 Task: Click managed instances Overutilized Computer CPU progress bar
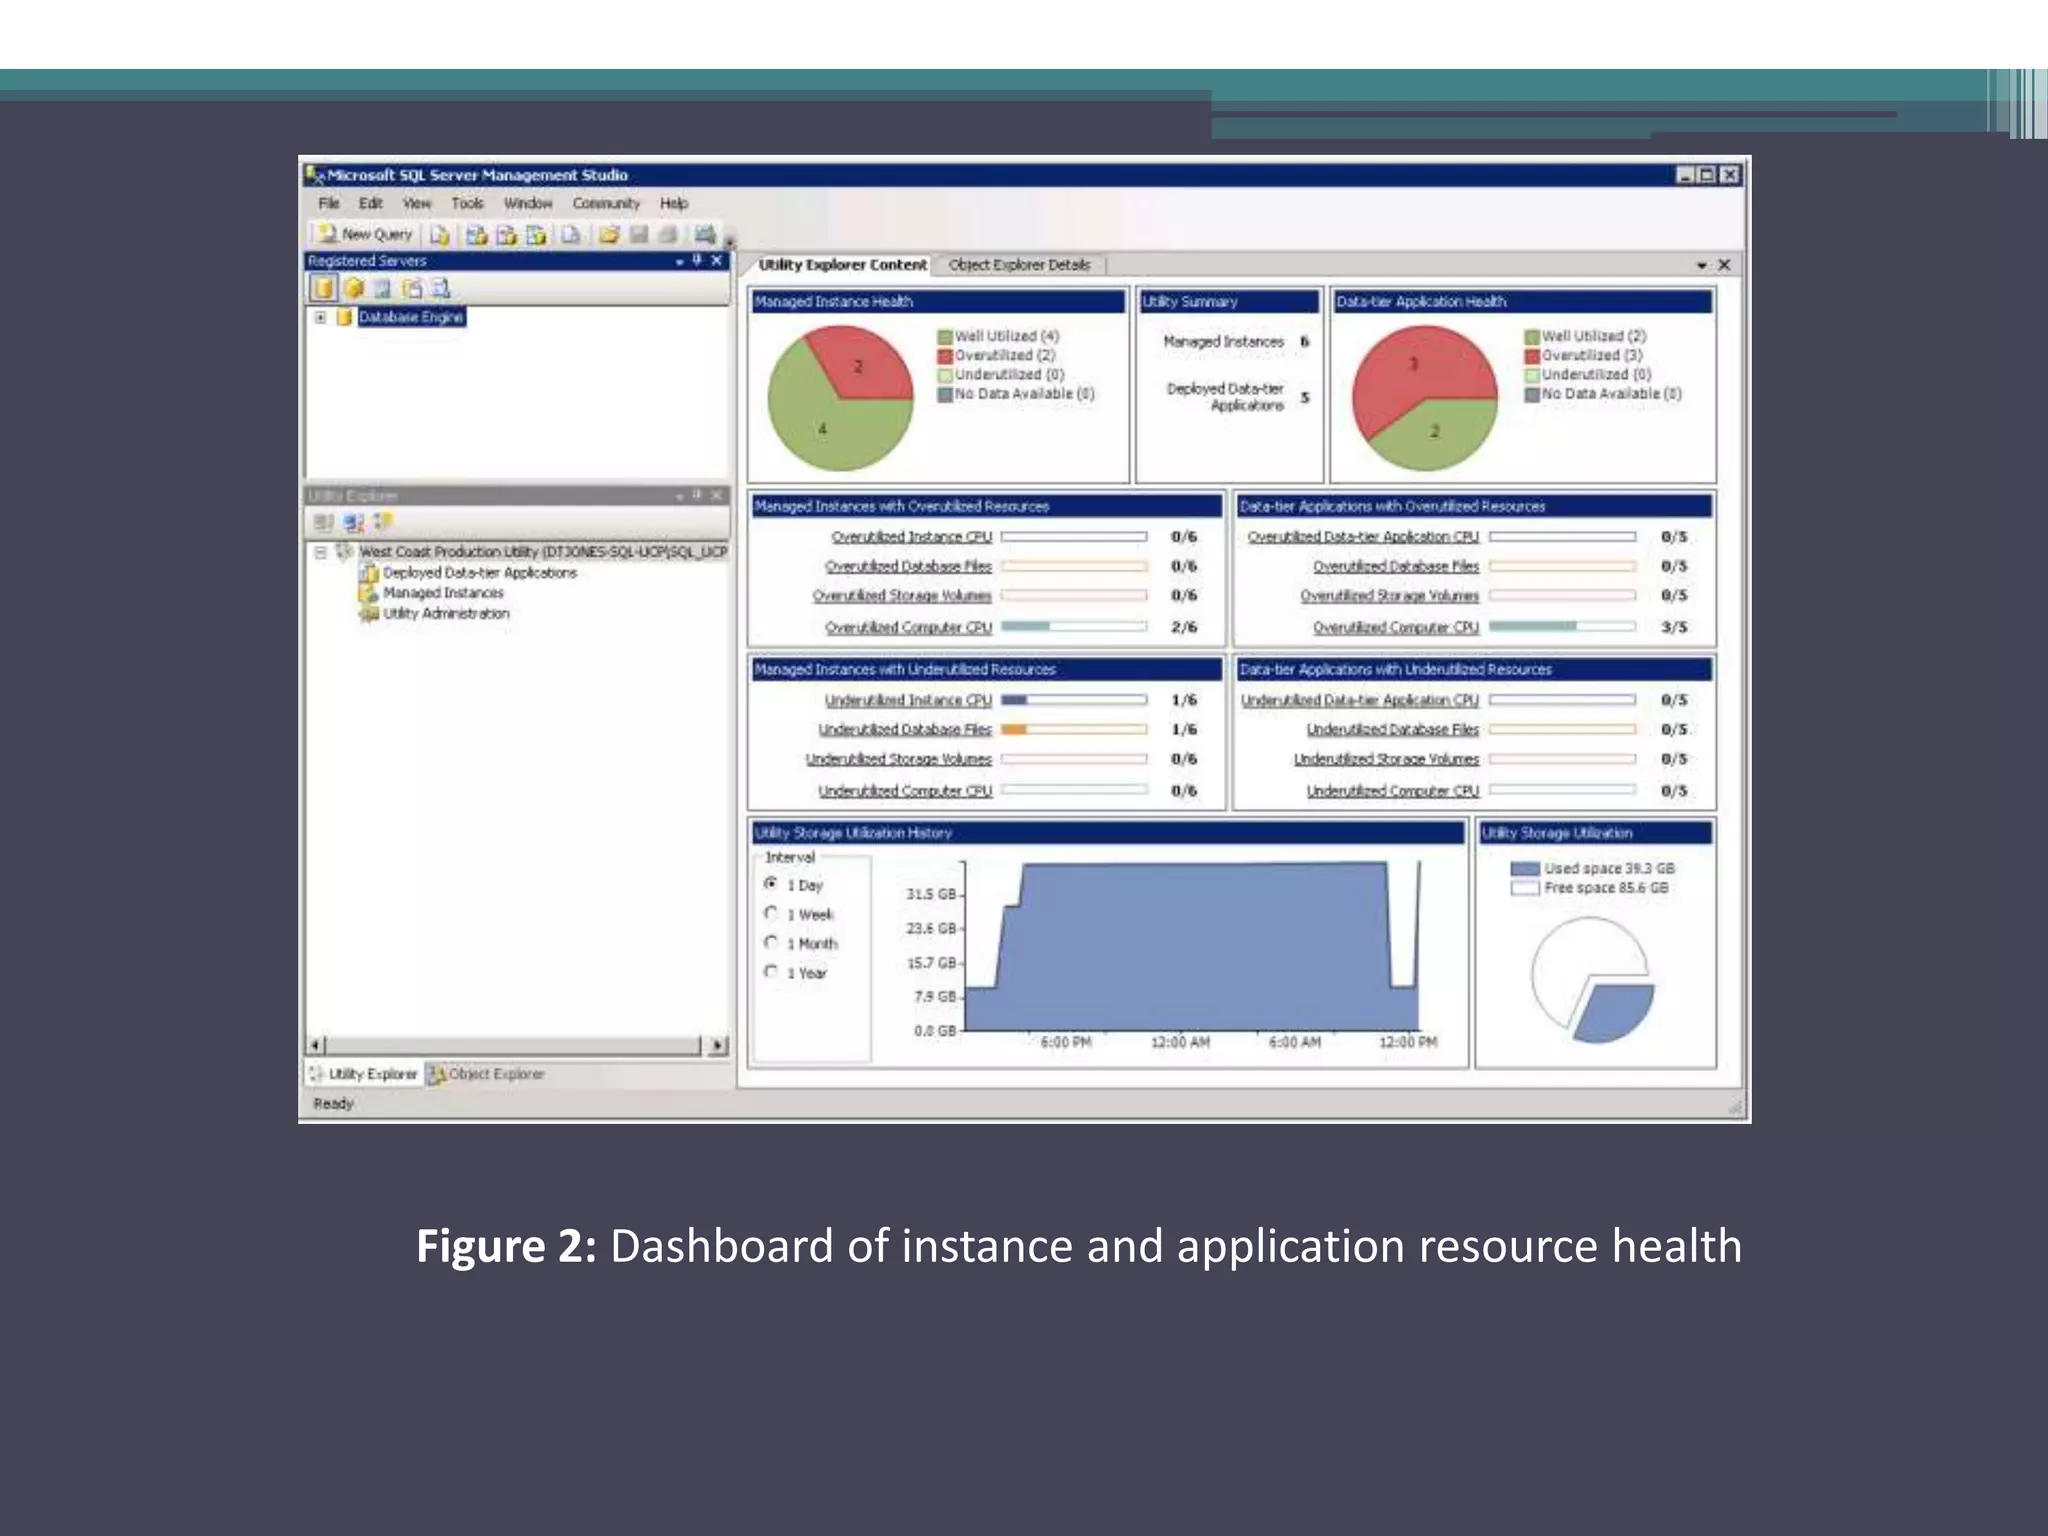point(1074,627)
